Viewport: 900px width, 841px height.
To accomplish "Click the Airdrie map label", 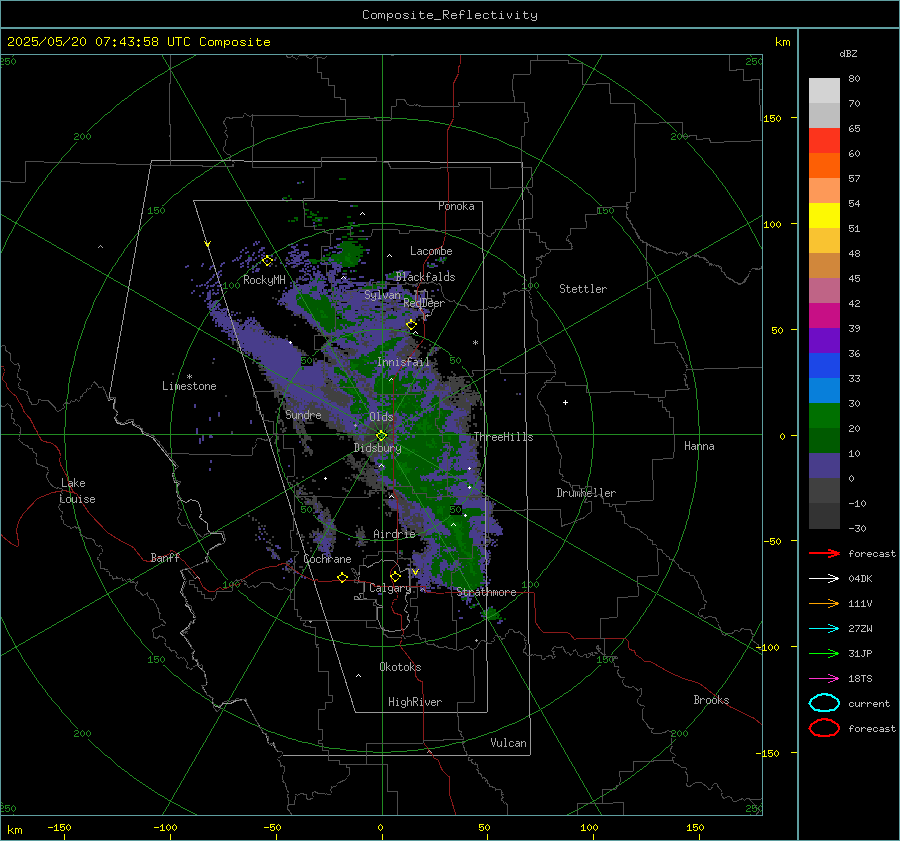I will pyautogui.click(x=394, y=534).
